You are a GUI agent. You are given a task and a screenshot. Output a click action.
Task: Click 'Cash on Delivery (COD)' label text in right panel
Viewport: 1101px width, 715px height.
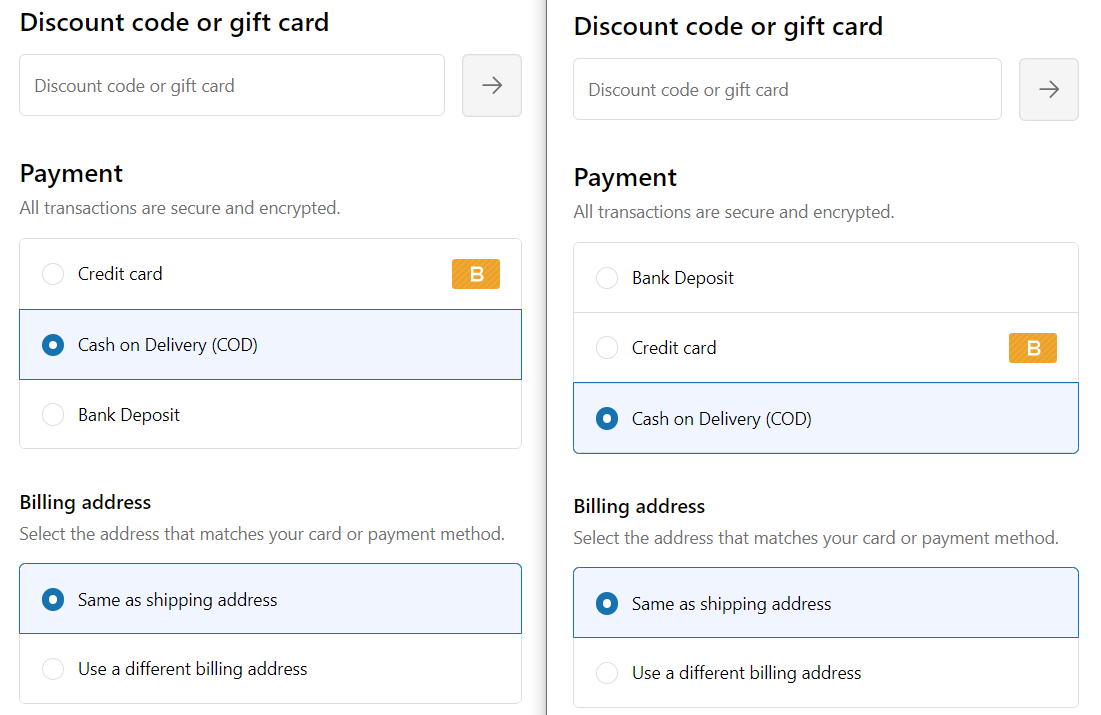[721, 419]
